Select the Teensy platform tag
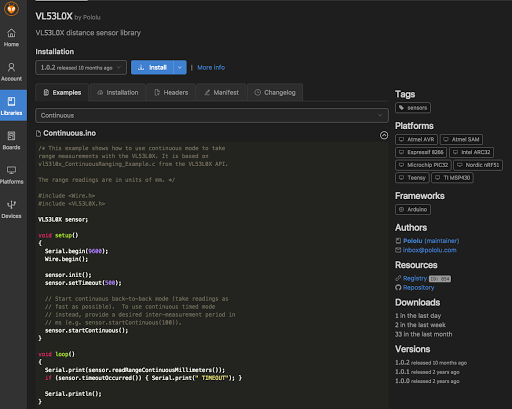 pos(412,178)
